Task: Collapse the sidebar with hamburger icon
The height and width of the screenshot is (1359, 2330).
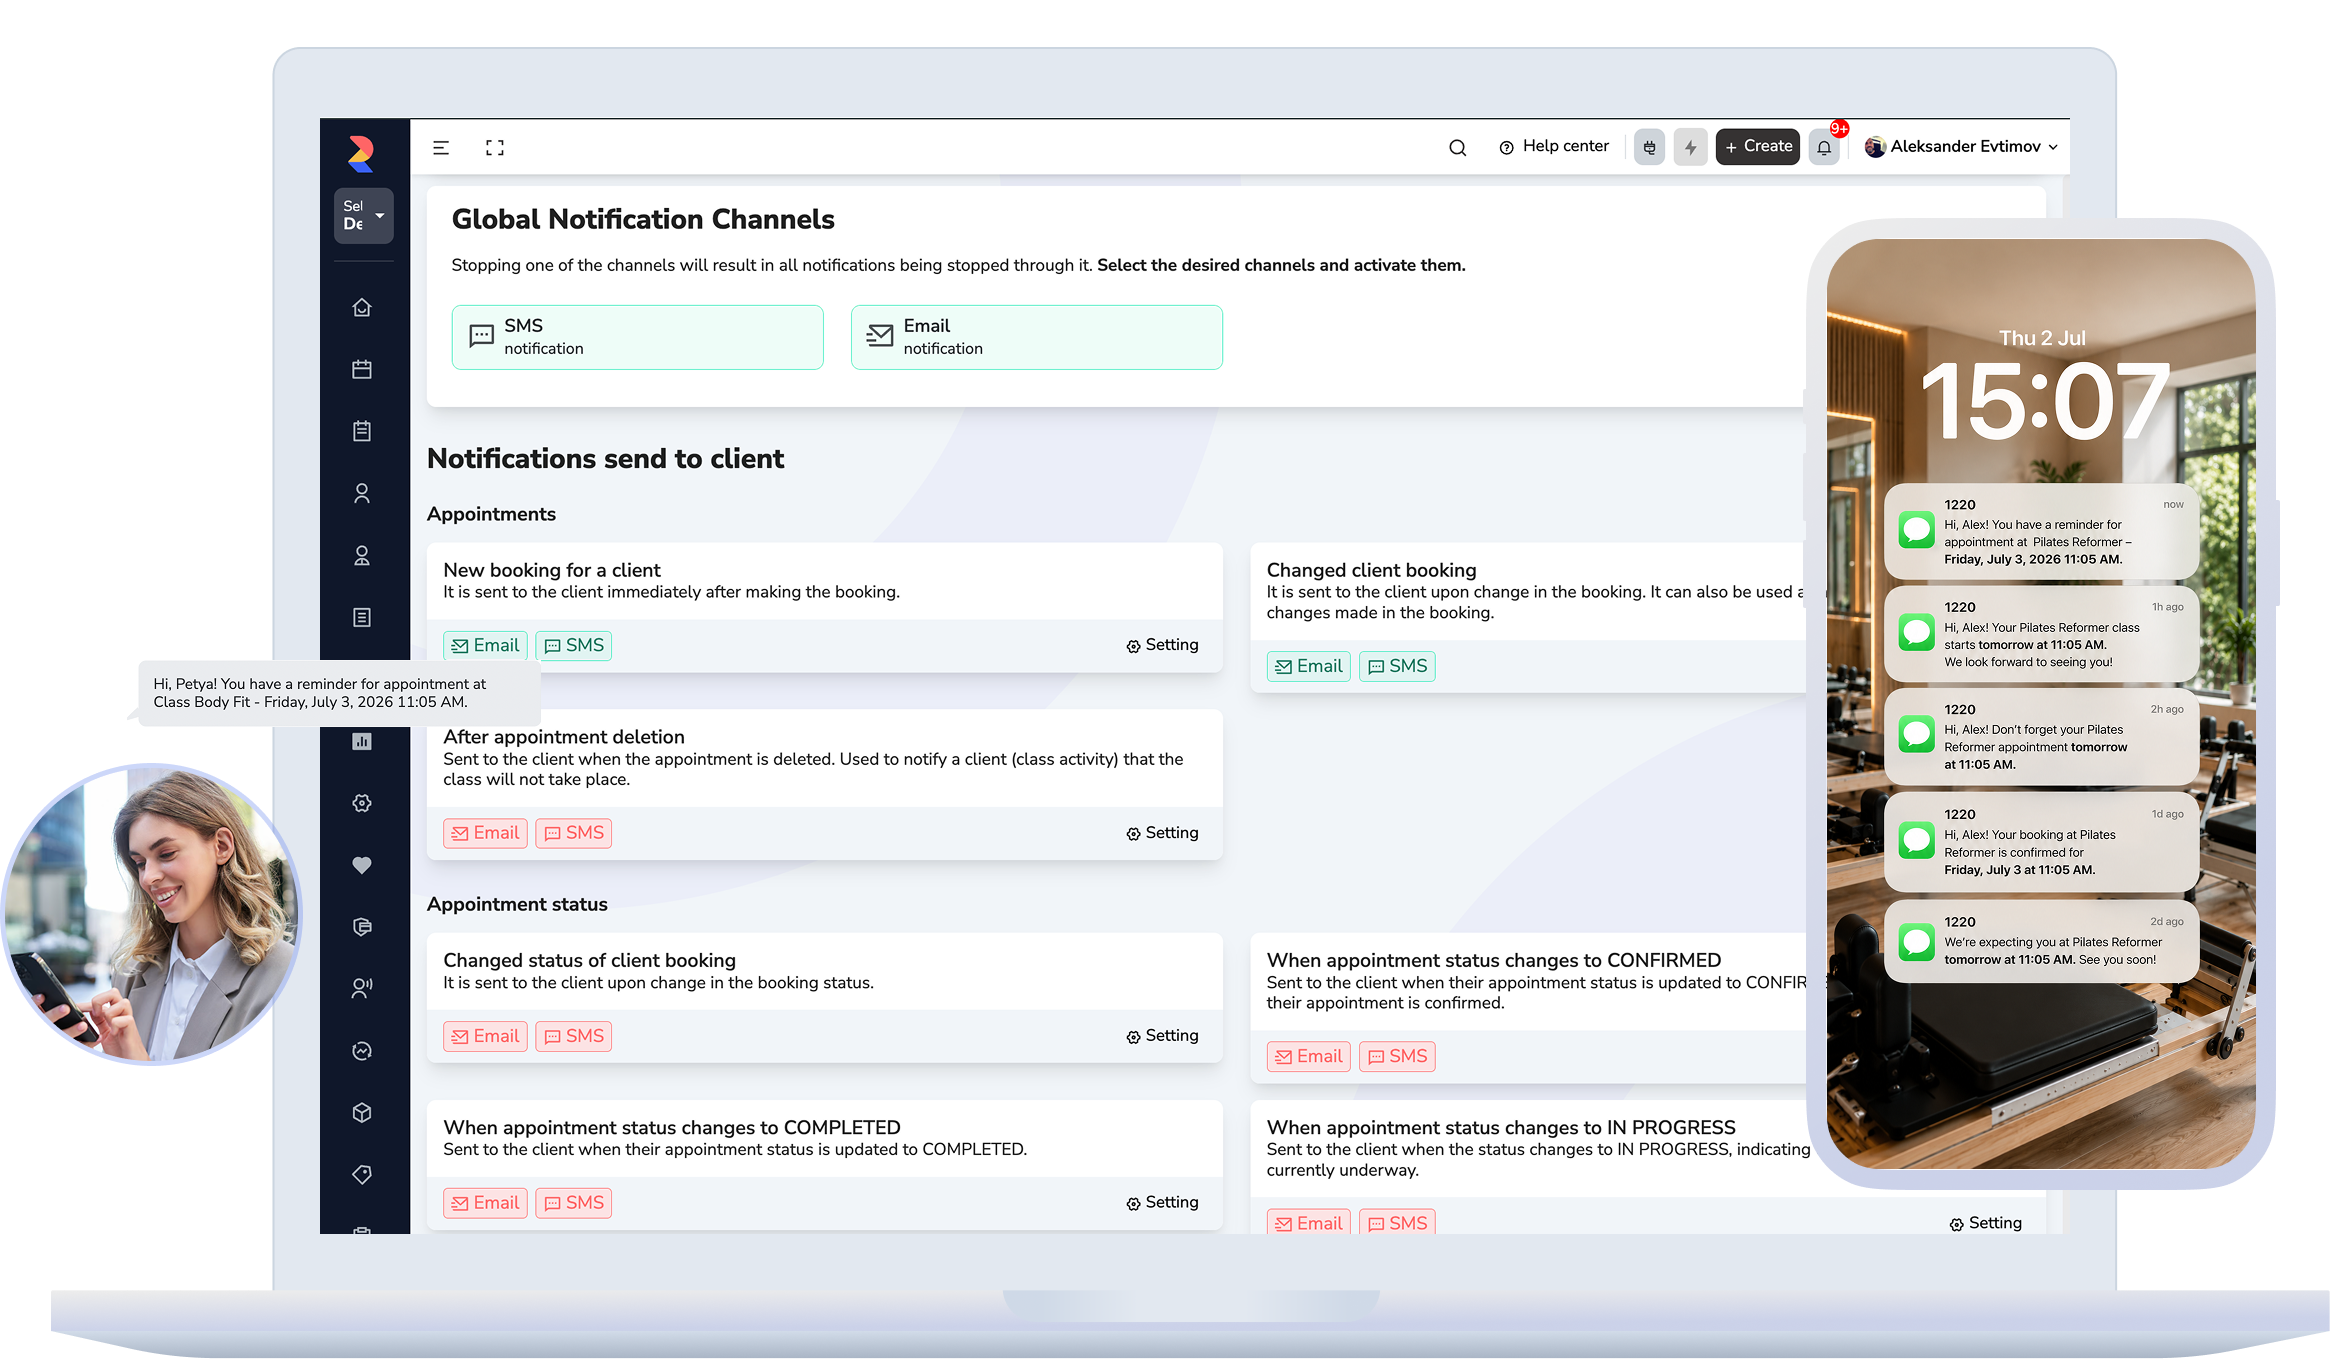Action: coord(441,147)
